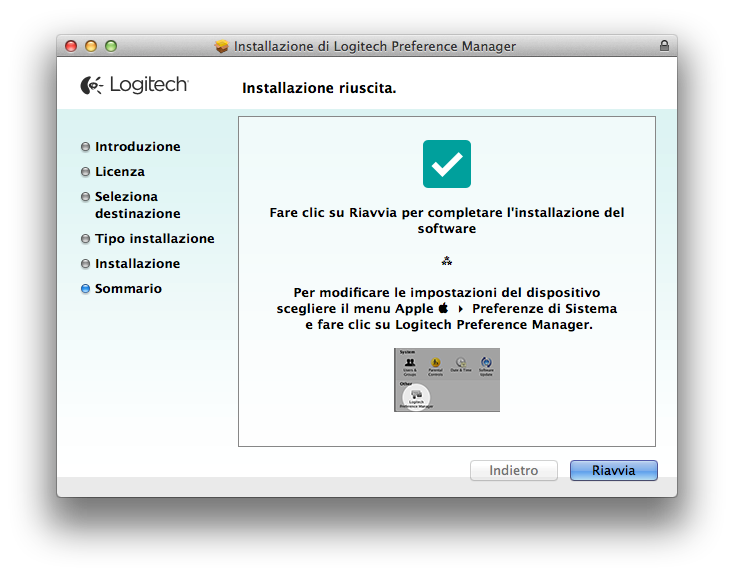734x576 pixels.
Task: Click the System Preferences preview thumbnail
Action: tap(447, 380)
